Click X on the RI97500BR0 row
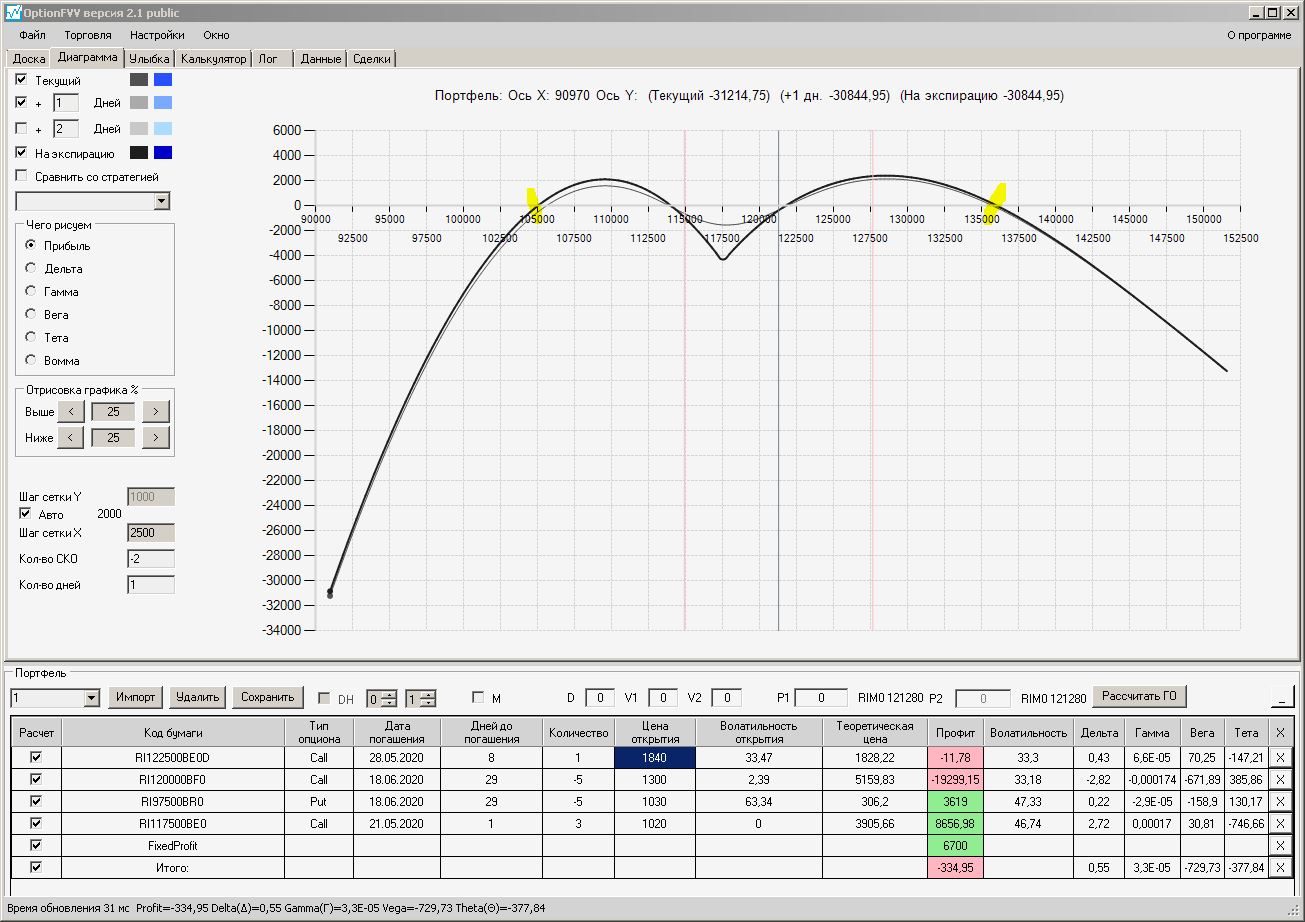Image resolution: width=1305 pixels, height=922 pixels. 1280,801
